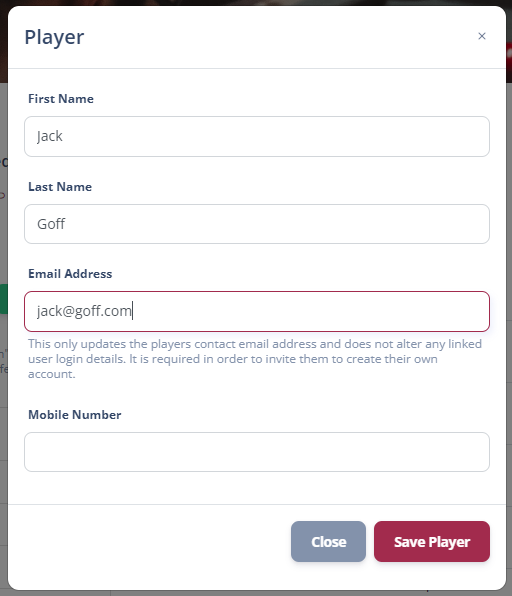Click the Mobile Number label

tap(75, 415)
